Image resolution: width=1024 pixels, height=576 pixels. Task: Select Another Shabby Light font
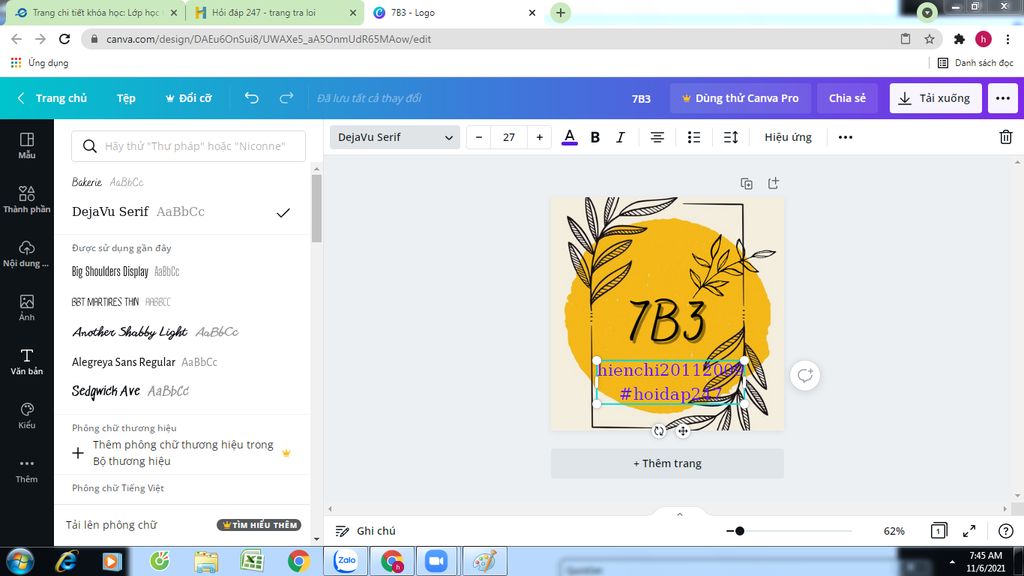[155, 332]
